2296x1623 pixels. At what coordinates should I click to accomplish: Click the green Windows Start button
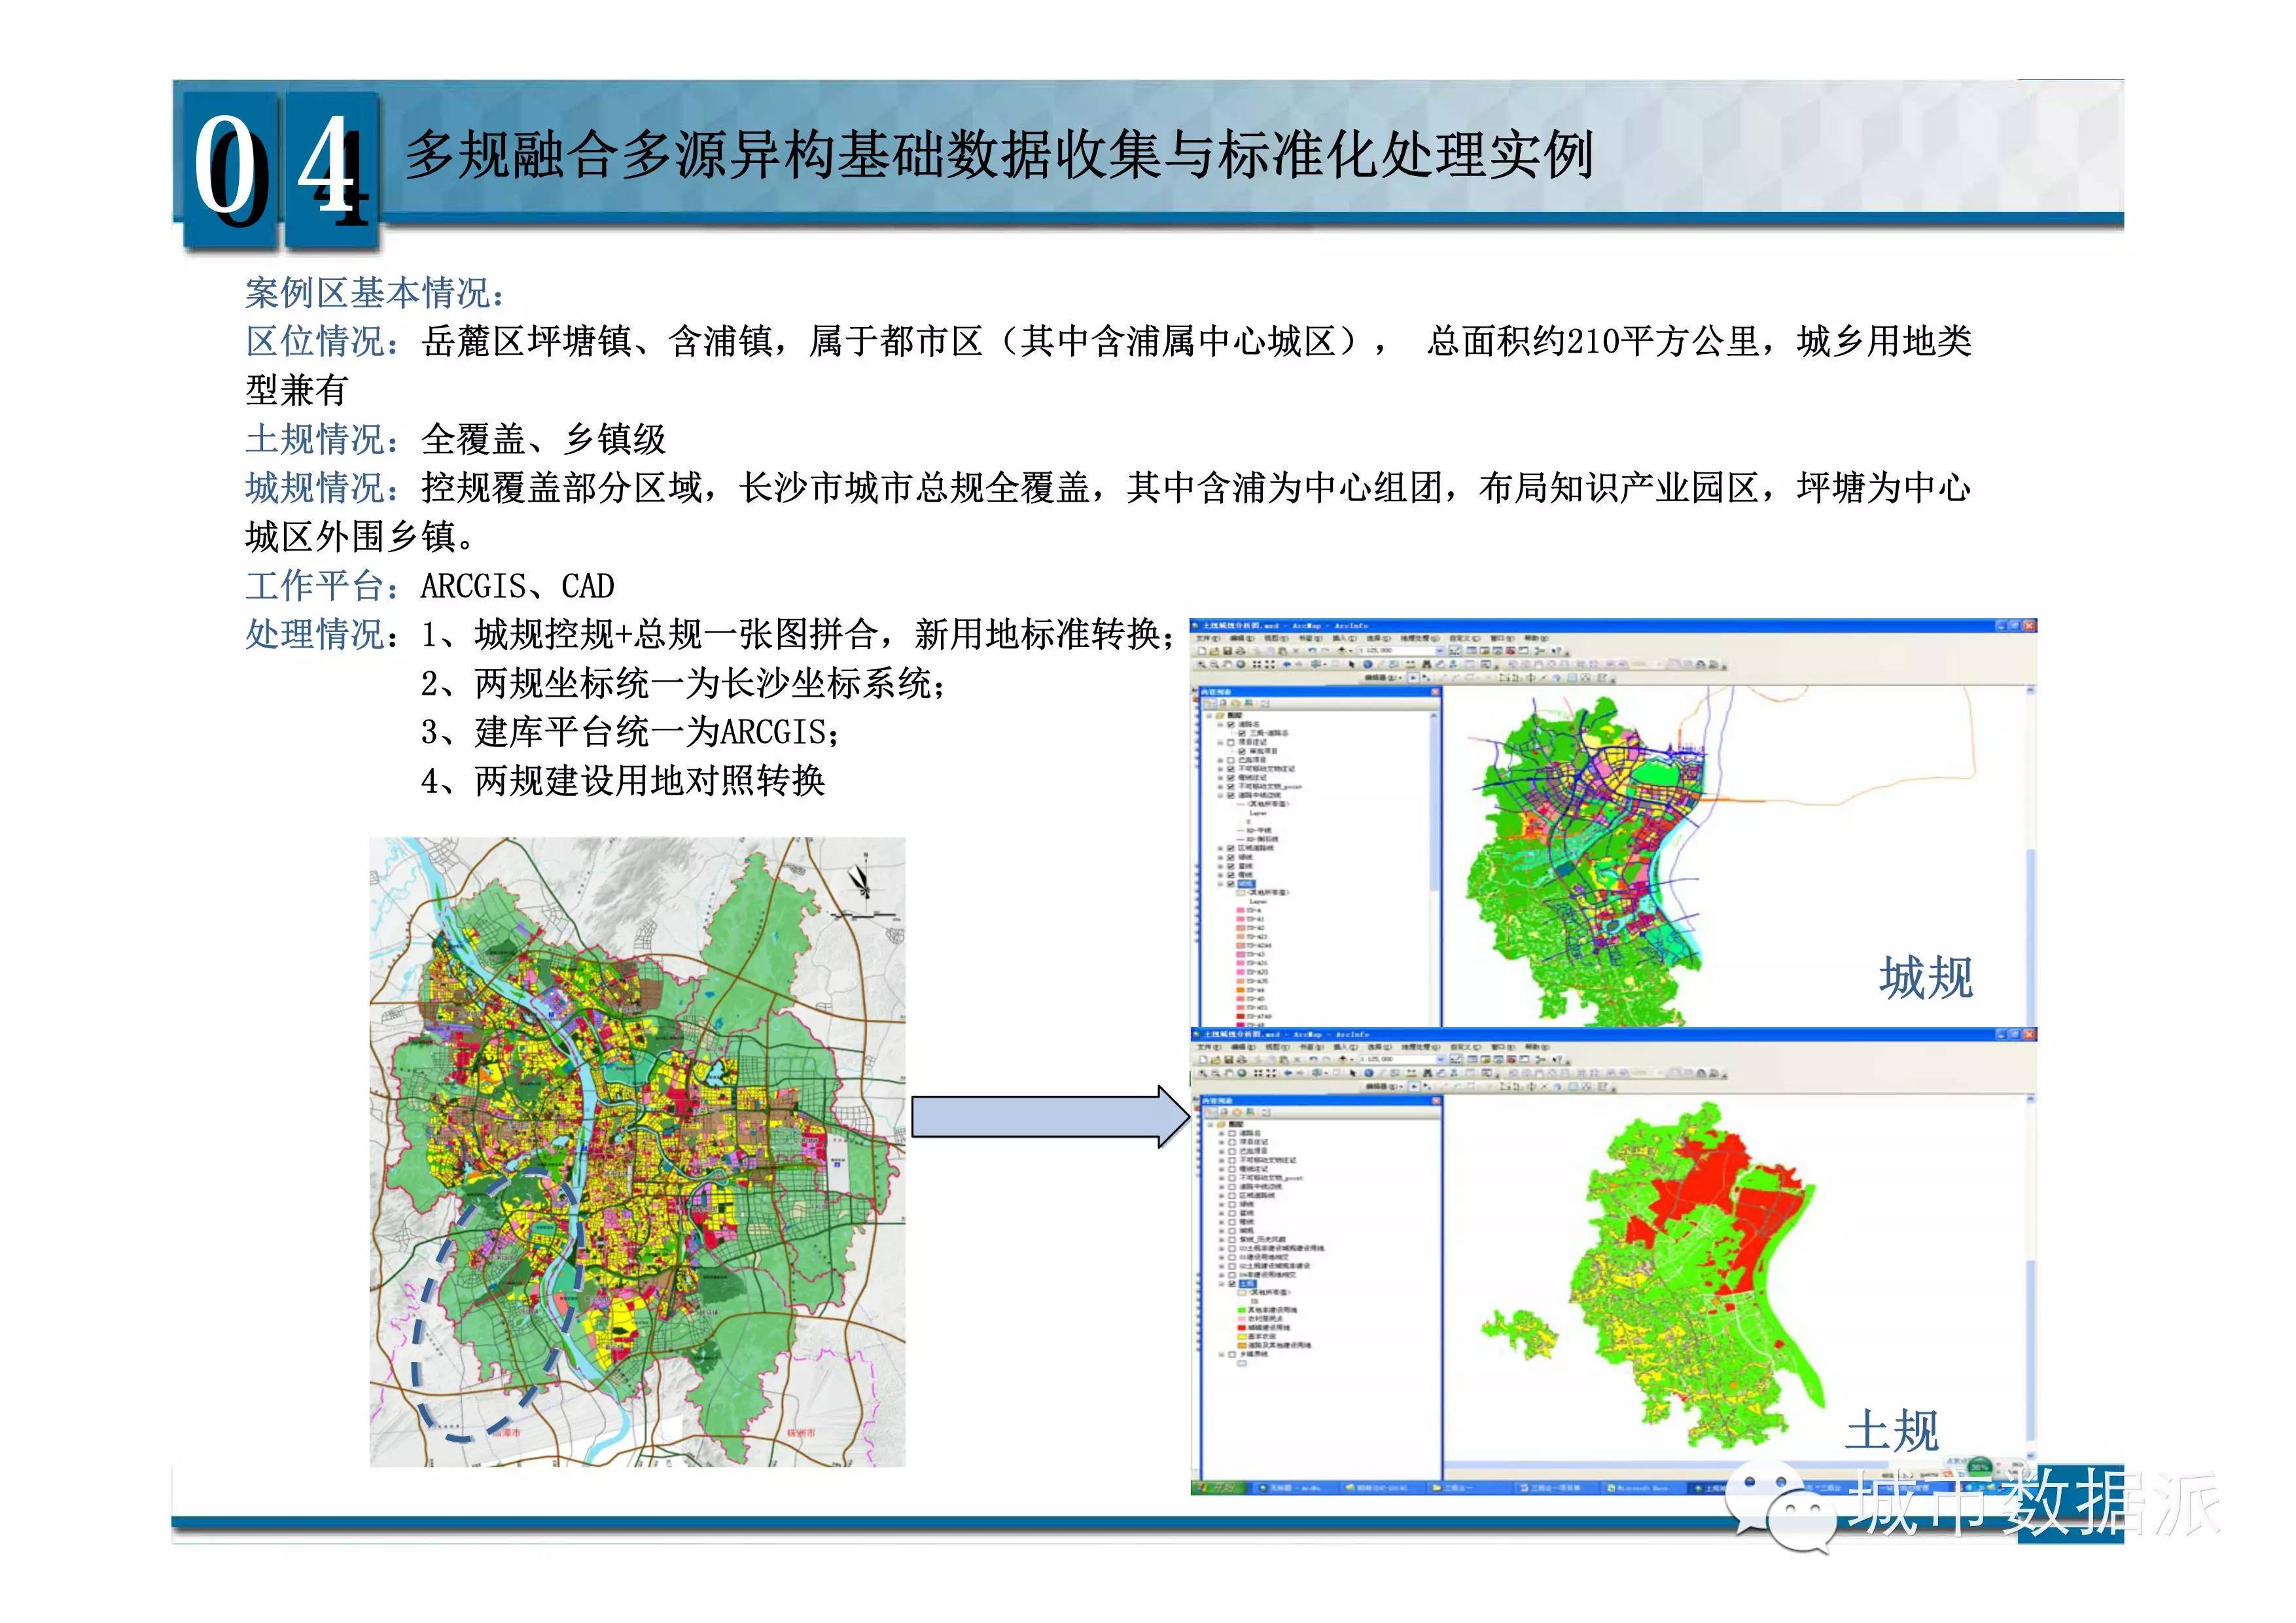pos(1218,1489)
